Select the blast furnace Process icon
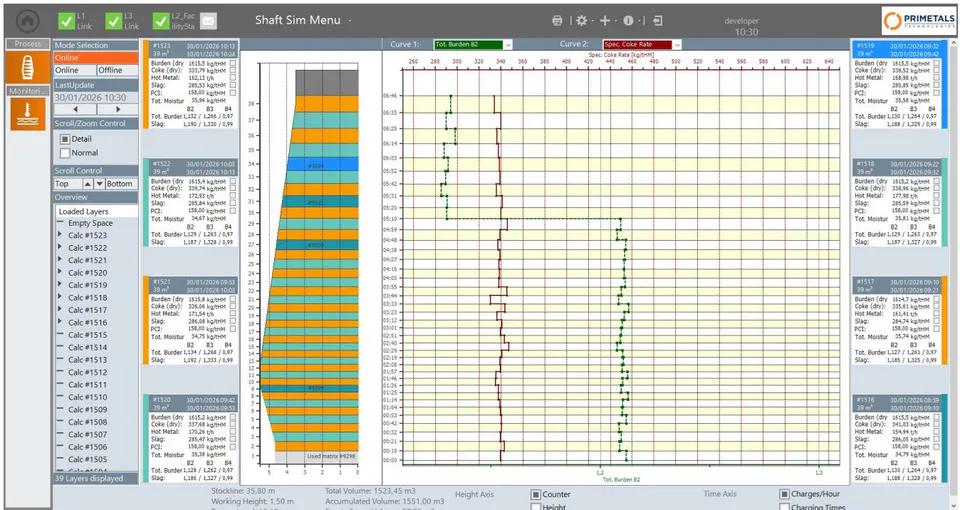960x510 pixels. point(28,67)
